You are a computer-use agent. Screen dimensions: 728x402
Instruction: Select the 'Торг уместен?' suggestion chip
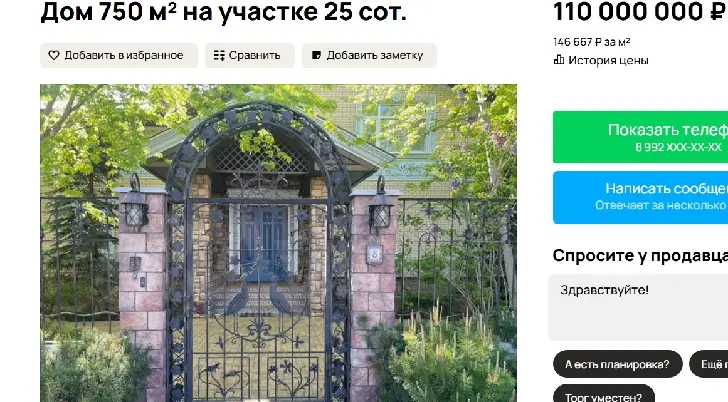coord(604,395)
